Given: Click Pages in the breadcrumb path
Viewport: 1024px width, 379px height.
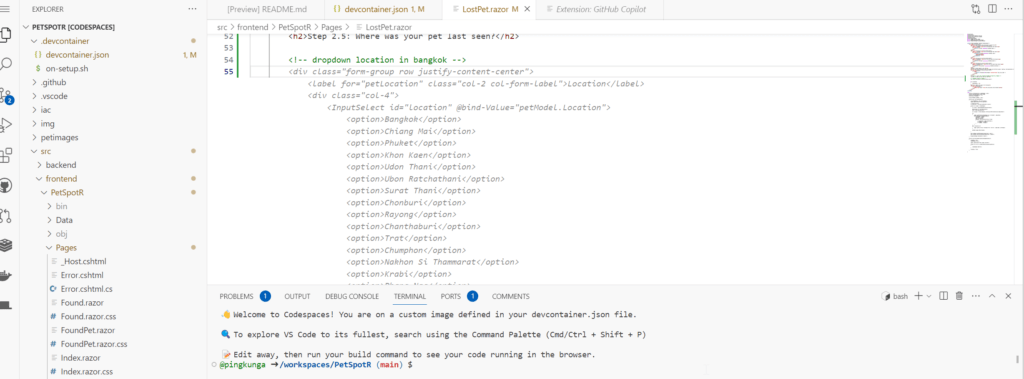Looking at the screenshot, I should pos(331,27).
